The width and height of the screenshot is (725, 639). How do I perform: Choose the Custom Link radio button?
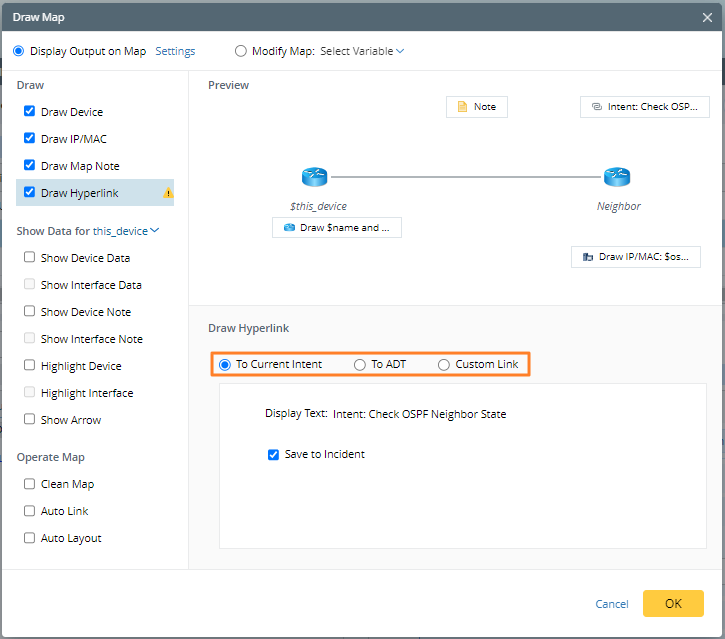pos(444,365)
